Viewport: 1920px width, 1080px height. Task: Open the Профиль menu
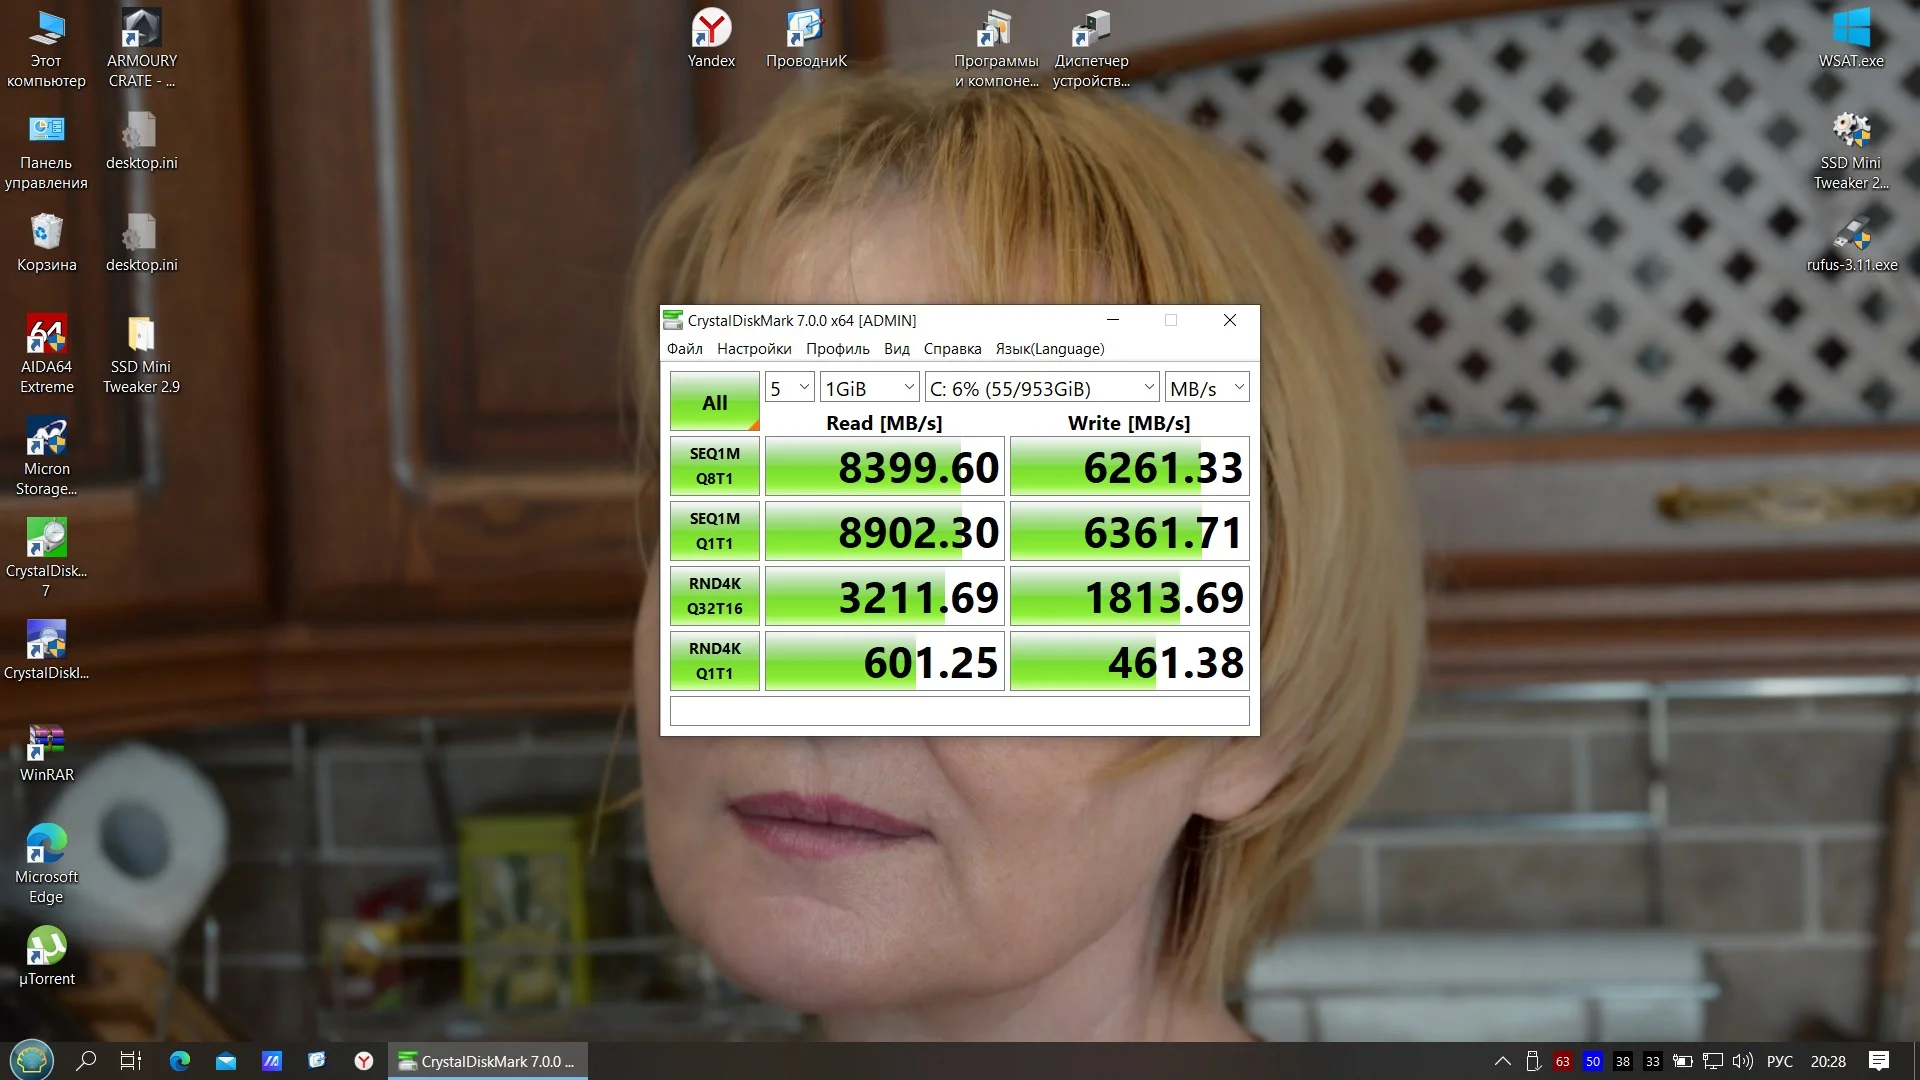[838, 349]
